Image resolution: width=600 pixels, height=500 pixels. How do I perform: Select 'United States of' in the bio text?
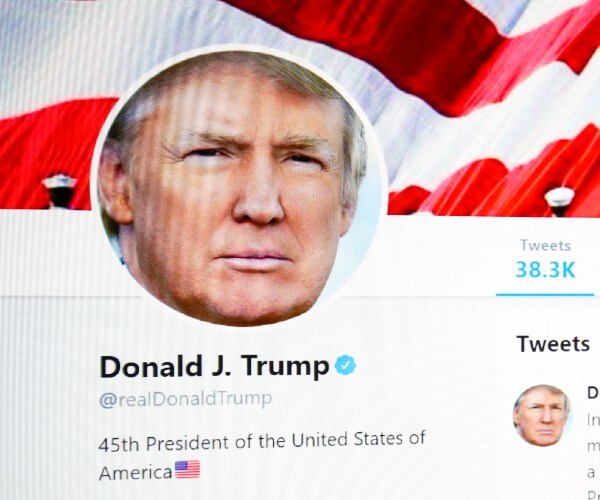[x=359, y=439]
